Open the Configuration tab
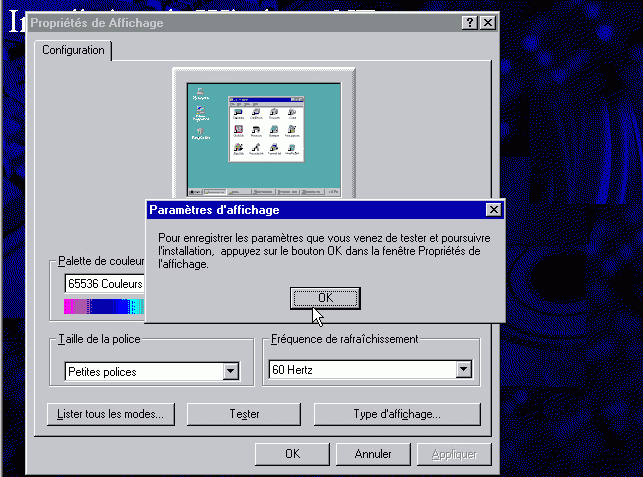The height and width of the screenshot is (477, 643). (73, 50)
